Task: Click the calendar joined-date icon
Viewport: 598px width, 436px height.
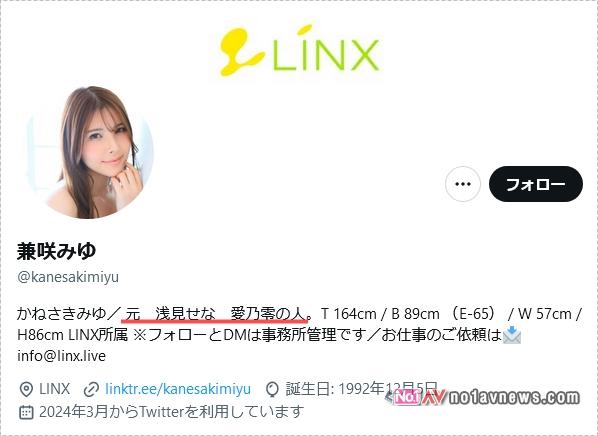Action: point(26,412)
